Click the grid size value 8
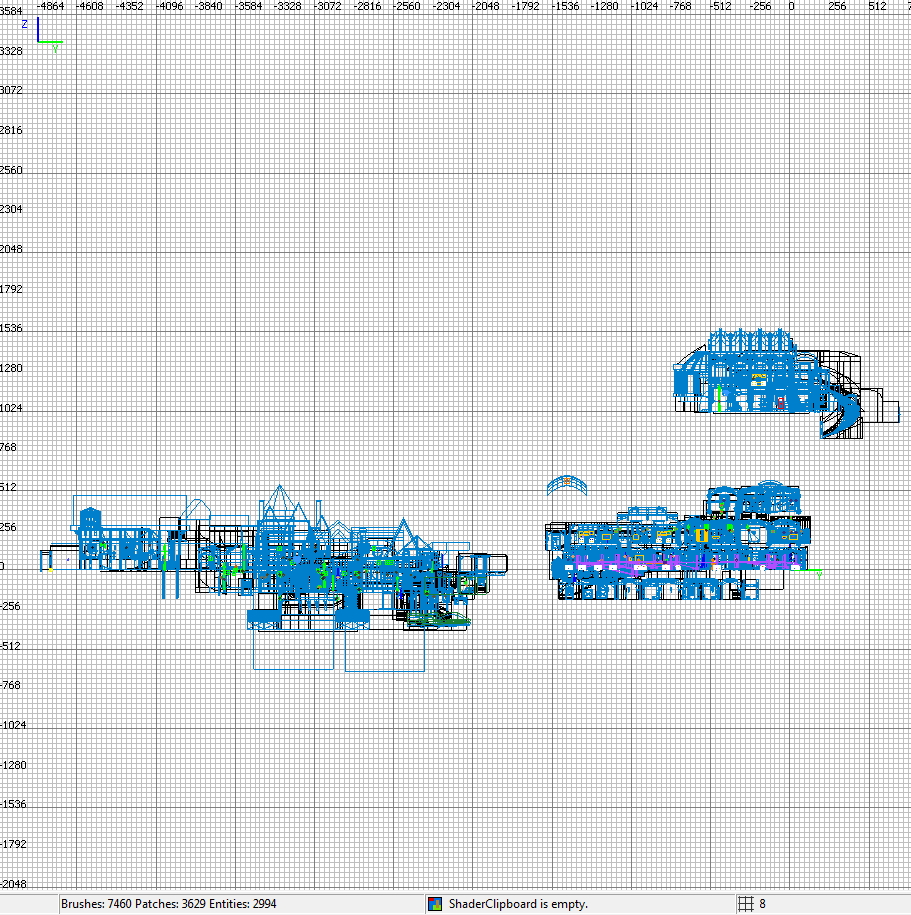Viewport: 911px width, 915px height. (x=762, y=904)
